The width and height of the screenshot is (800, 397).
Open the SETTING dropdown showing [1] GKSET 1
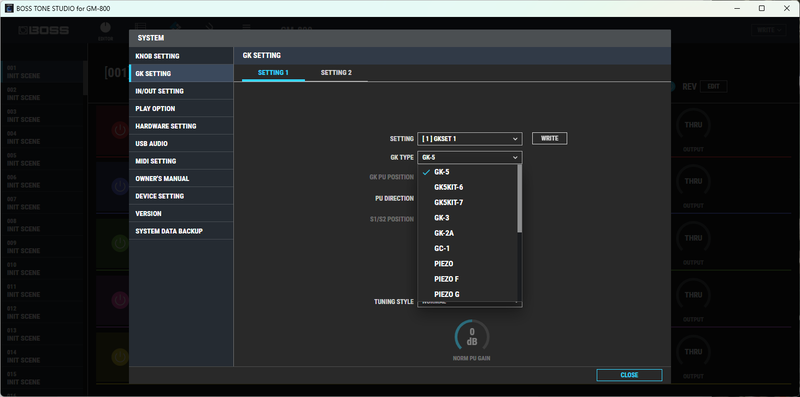(x=469, y=139)
